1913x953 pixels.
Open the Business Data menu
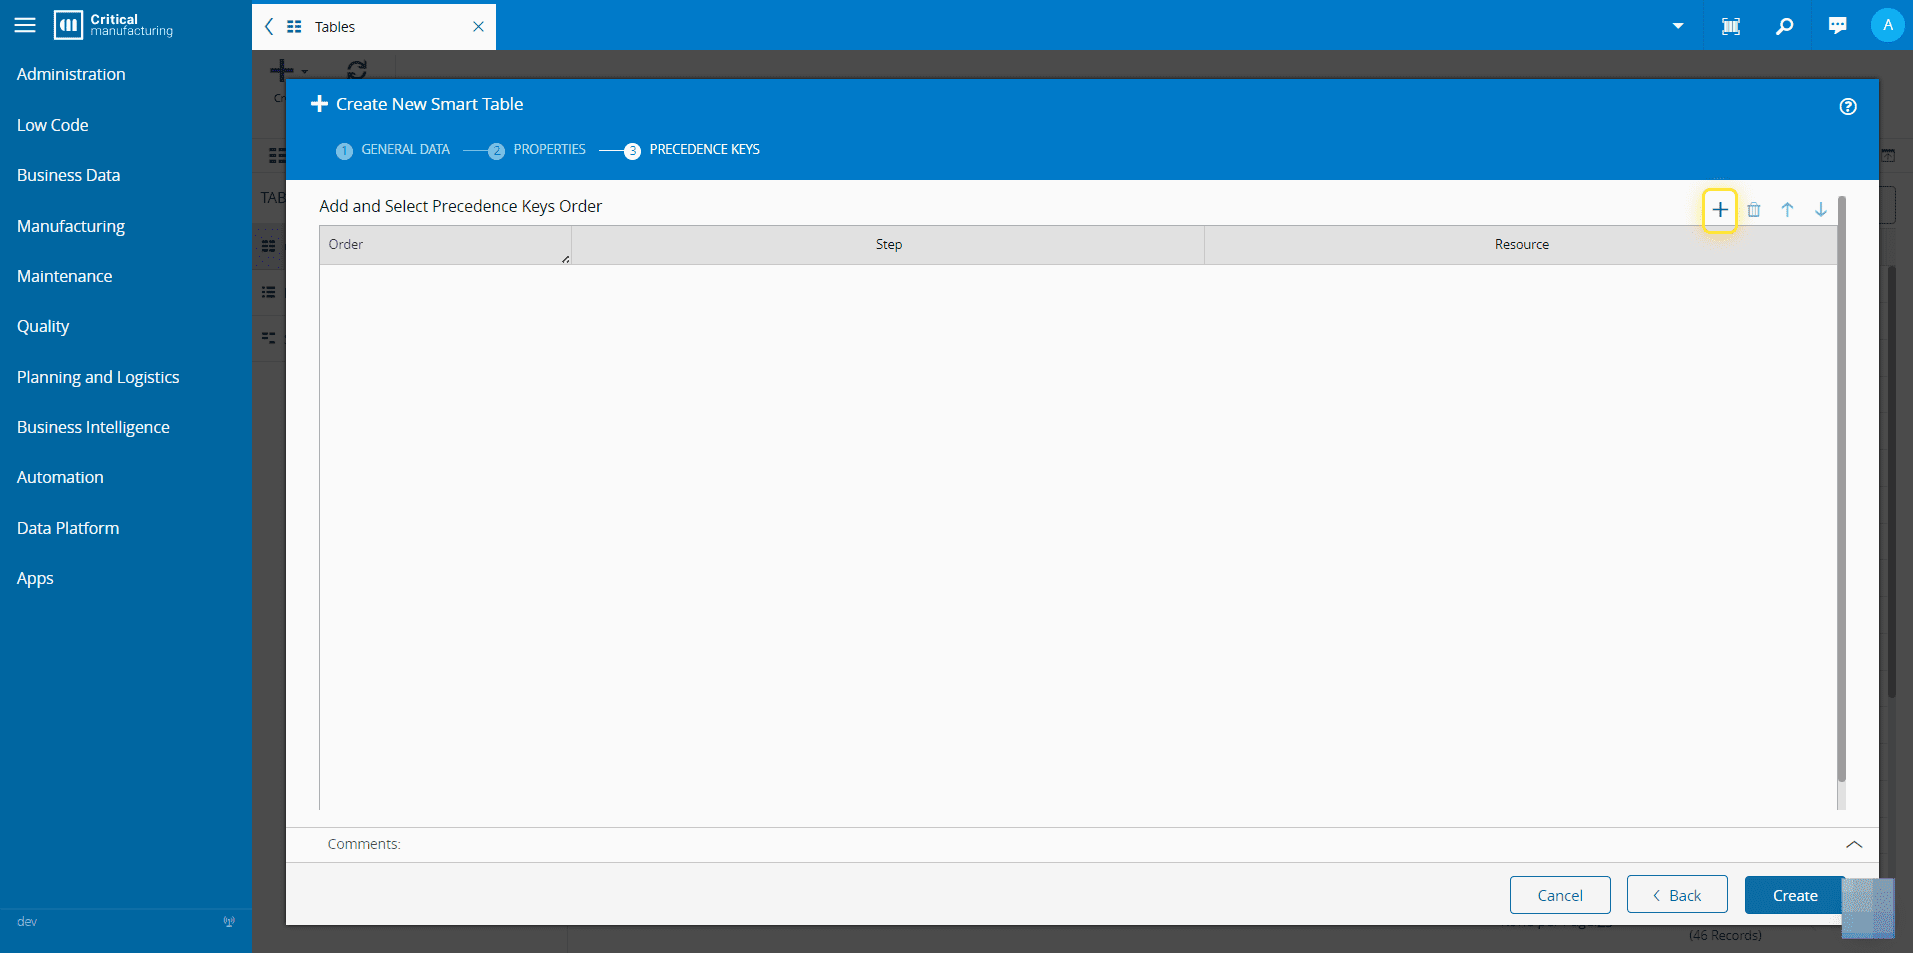(x=69, y=175)
